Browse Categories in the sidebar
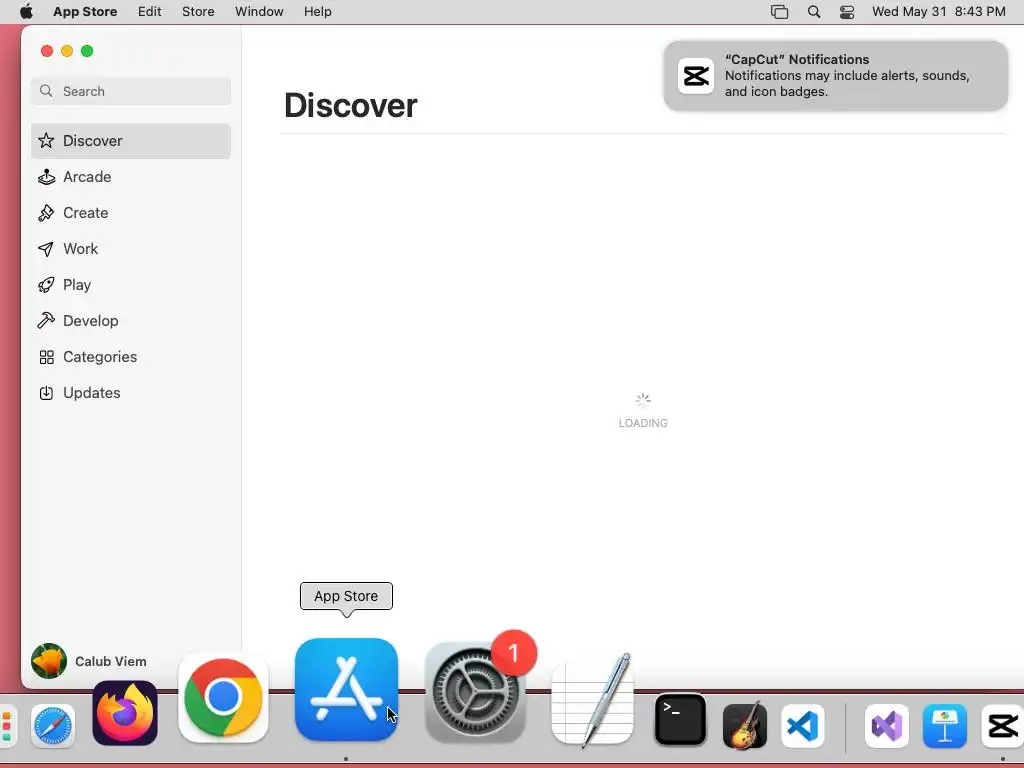This screenshot has height=768, width=1024. point(131,357)
